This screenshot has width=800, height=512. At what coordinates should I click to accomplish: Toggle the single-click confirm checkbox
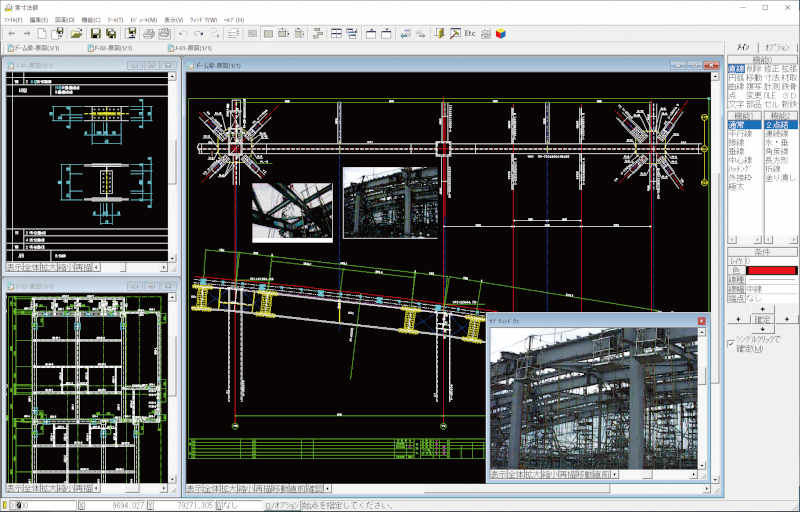coord(731,343)
